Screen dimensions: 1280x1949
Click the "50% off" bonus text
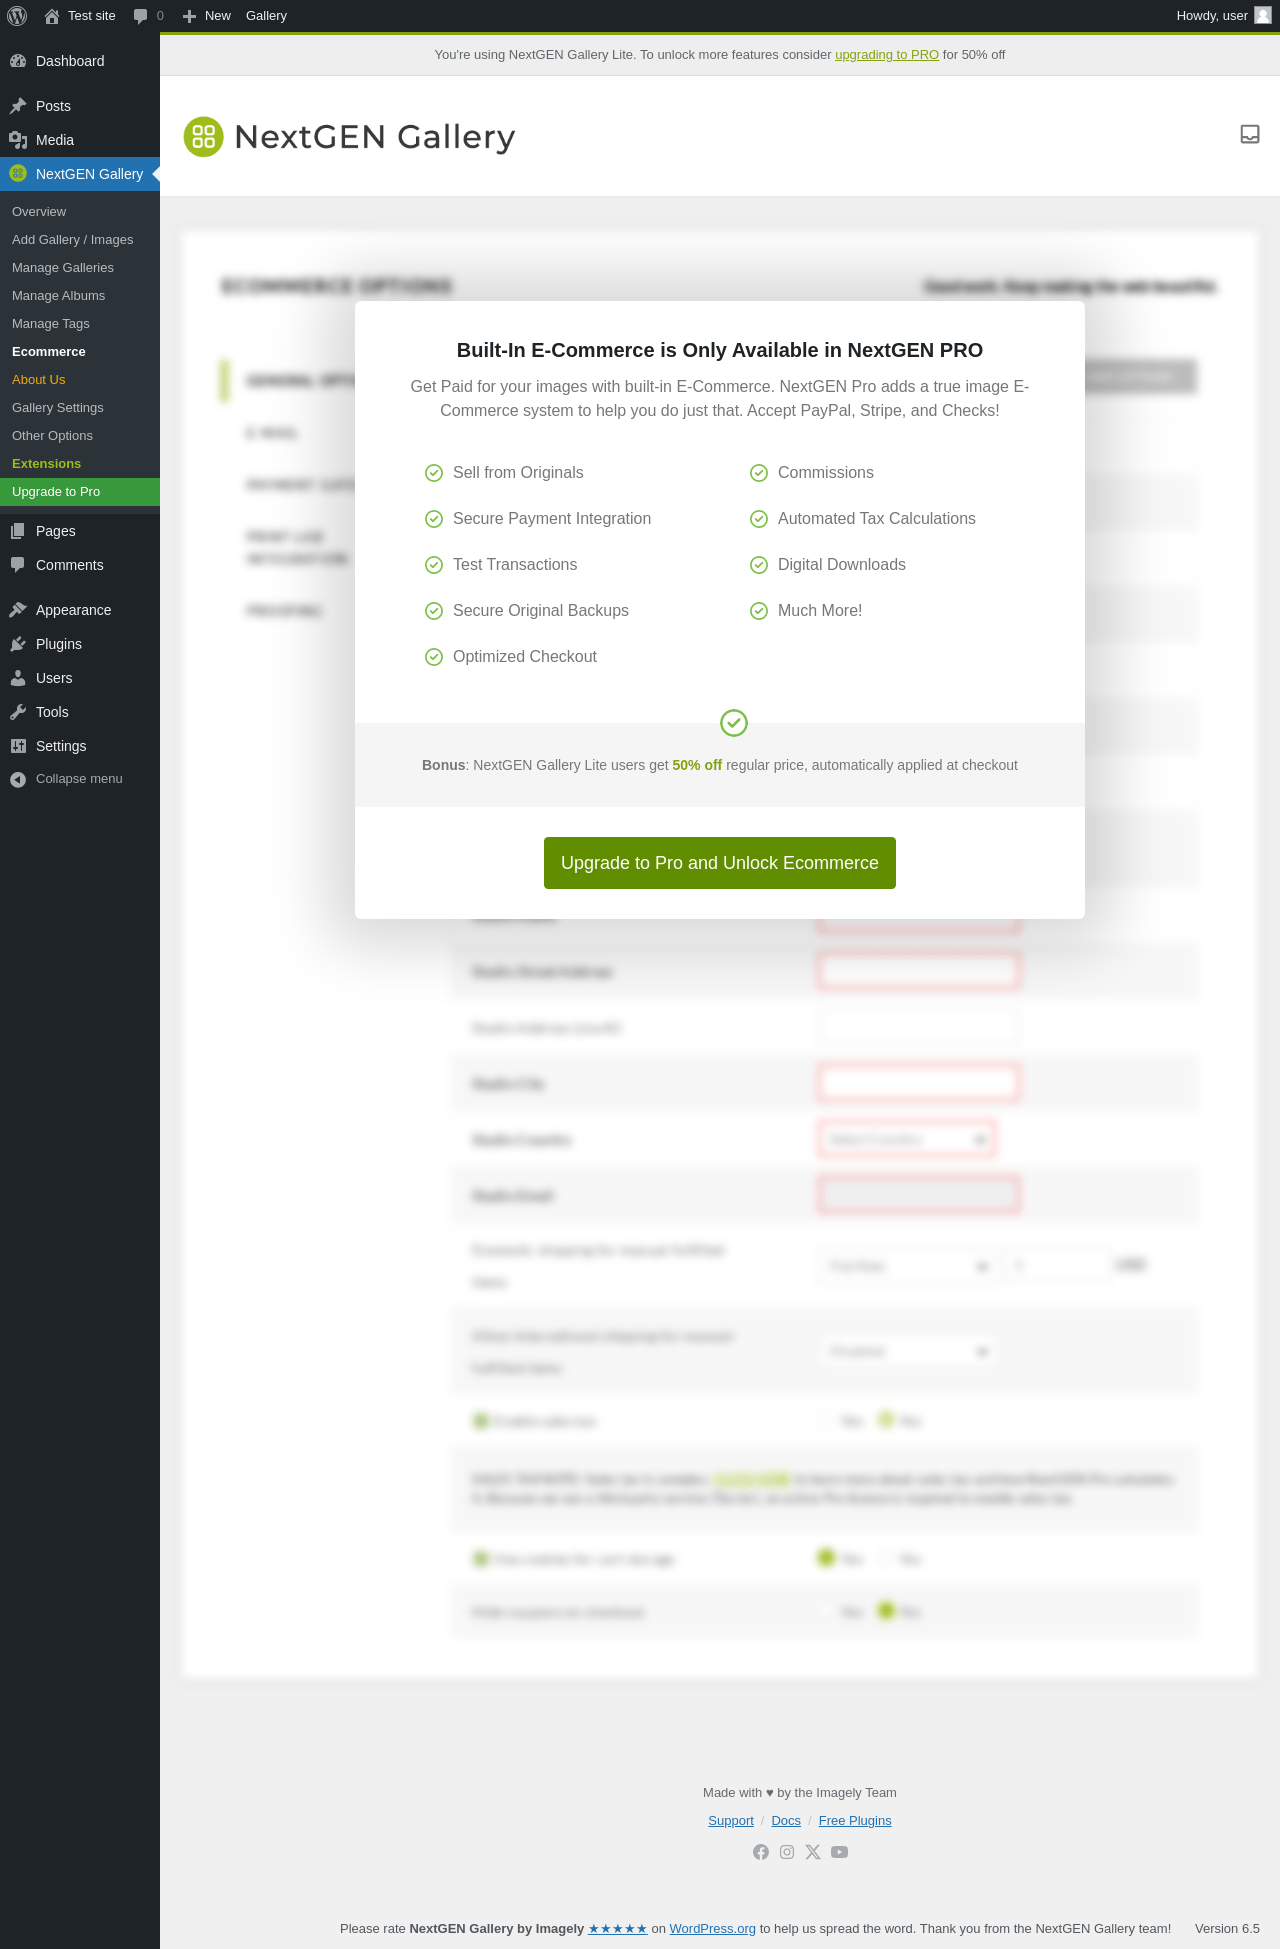(x=697, y=765)
